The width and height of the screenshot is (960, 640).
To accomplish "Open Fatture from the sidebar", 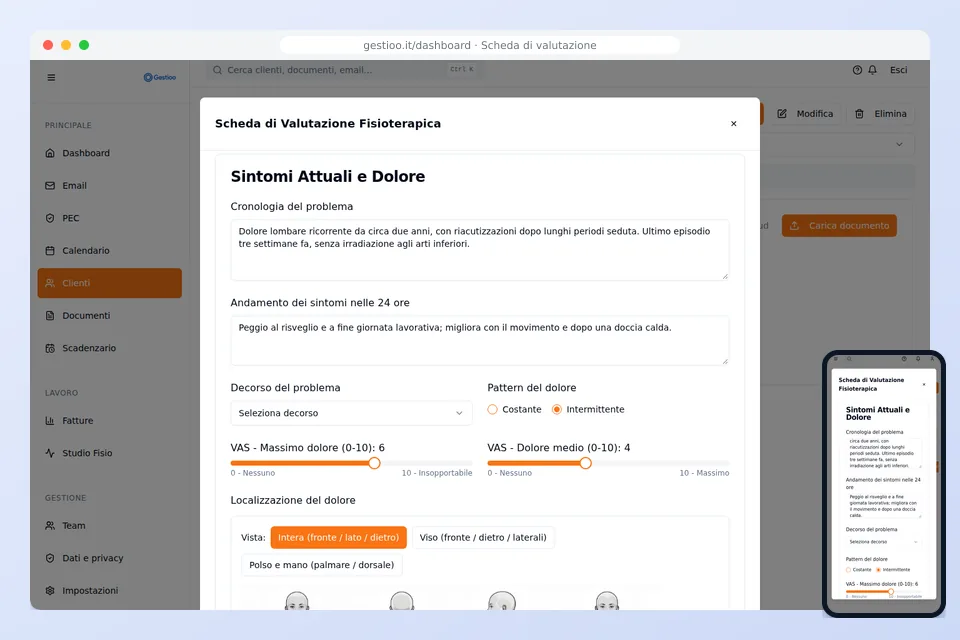I will click(110, 421).
